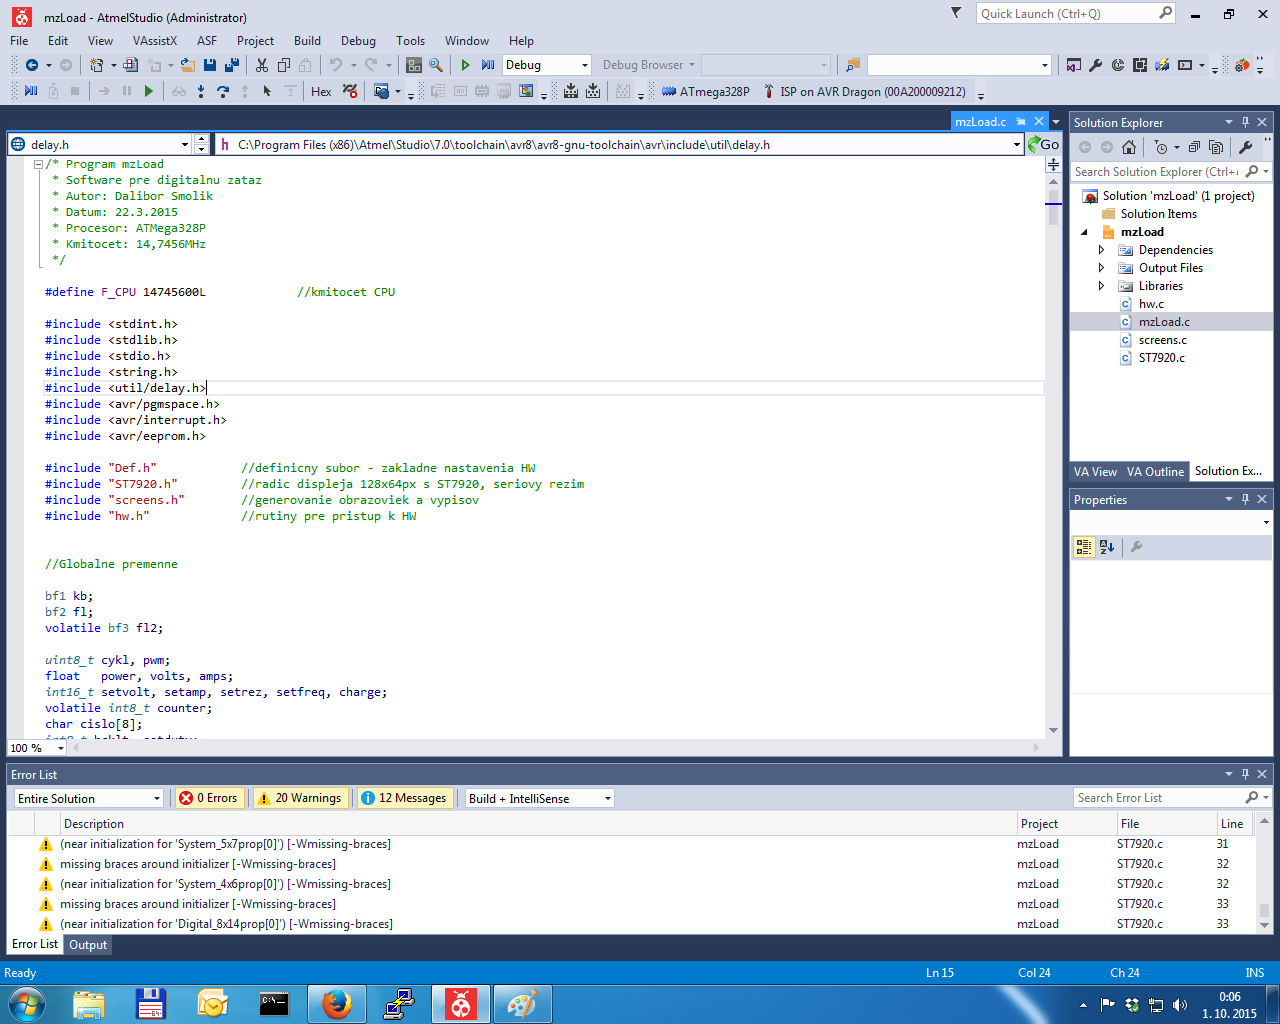Click the Go button next to path bar
The height and width of the screenshot is (1024, 1280).
coord(1044,144)
